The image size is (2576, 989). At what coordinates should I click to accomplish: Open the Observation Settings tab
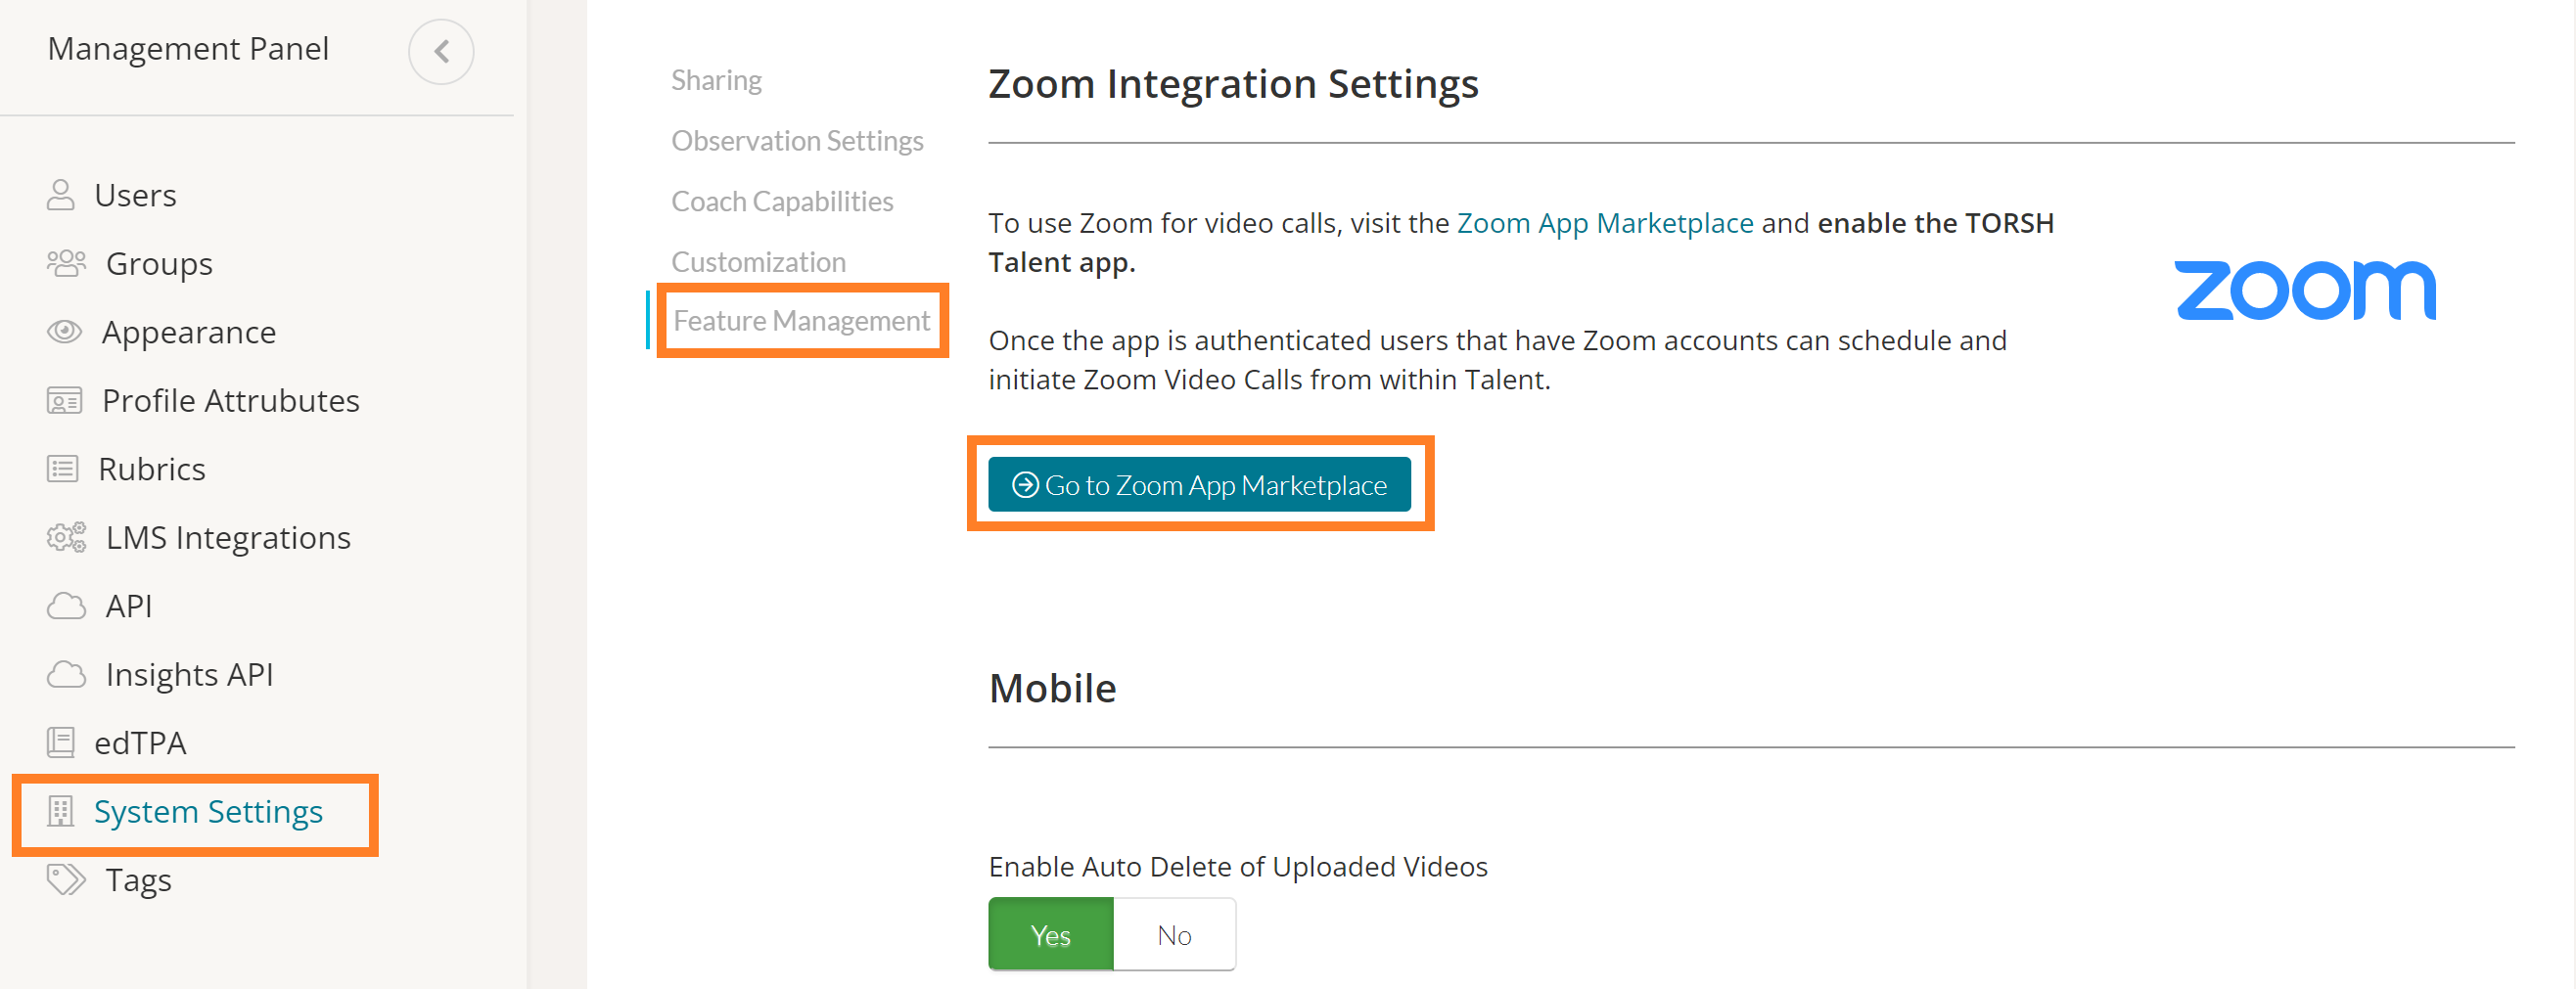pyautogui.click(x=797, y=140)
